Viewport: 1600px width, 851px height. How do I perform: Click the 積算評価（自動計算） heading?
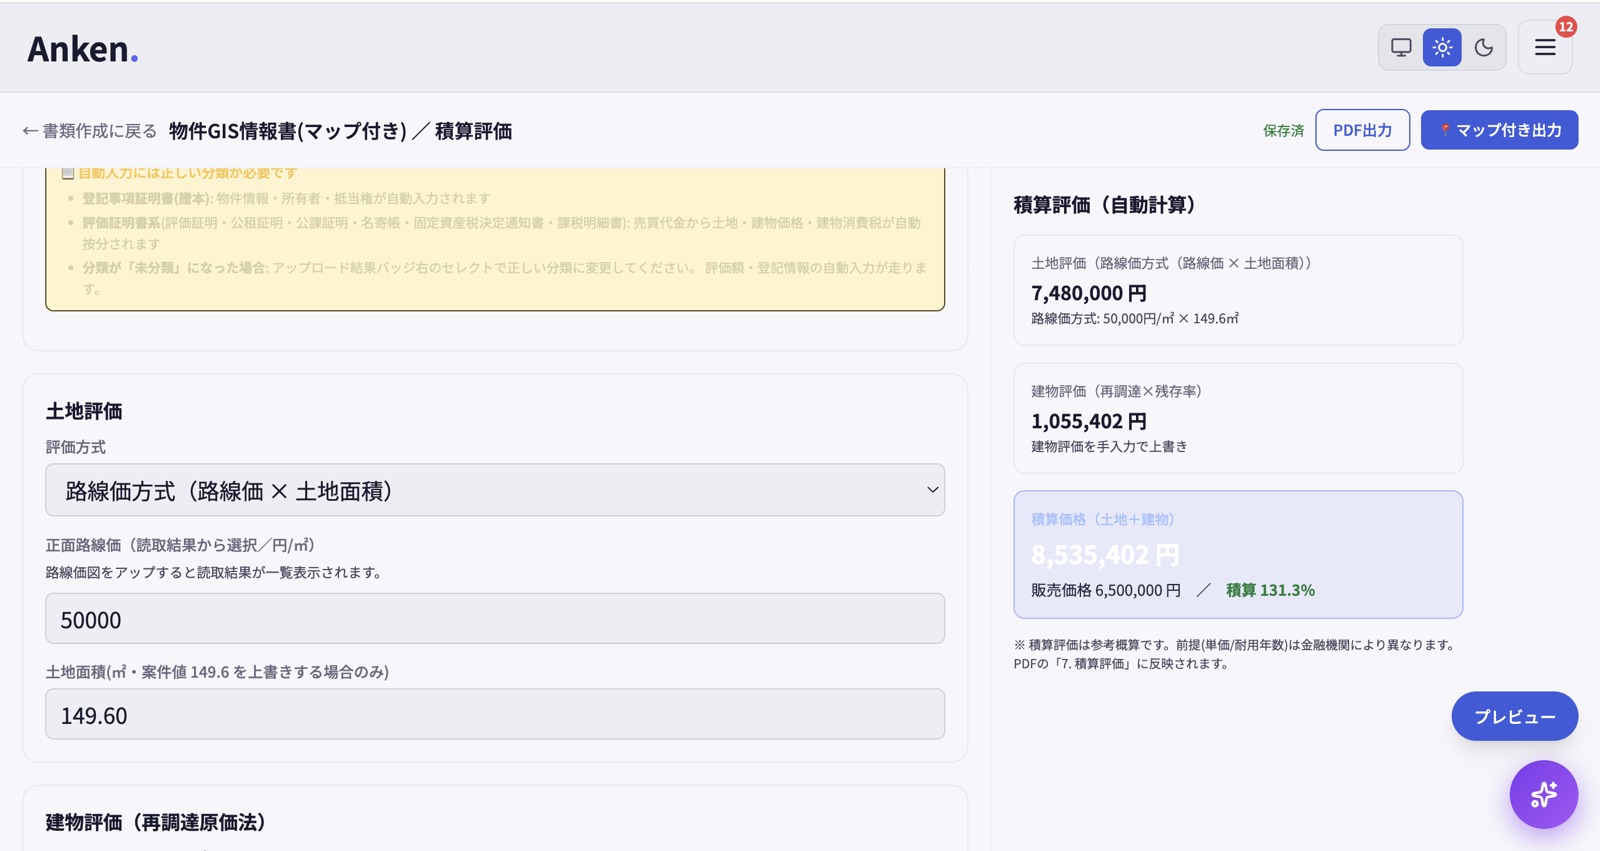tap(1105, 205)
